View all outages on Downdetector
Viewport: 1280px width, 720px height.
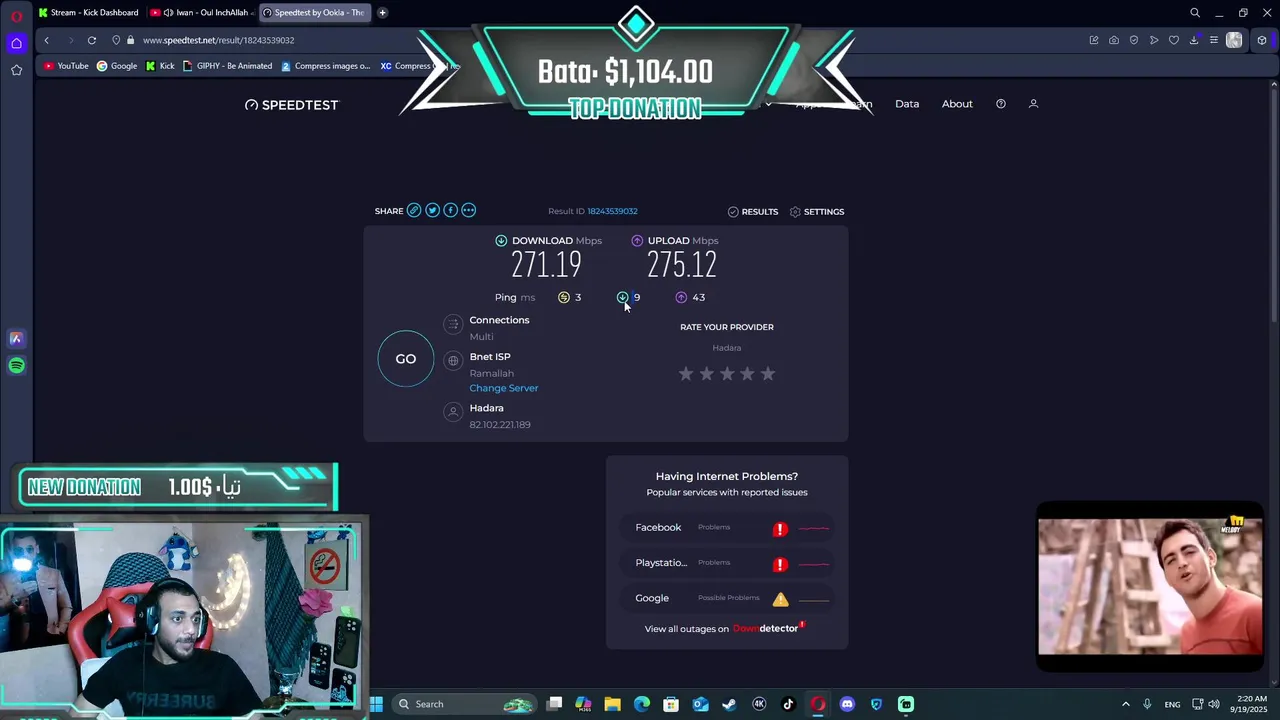click(x=725, y=629)
